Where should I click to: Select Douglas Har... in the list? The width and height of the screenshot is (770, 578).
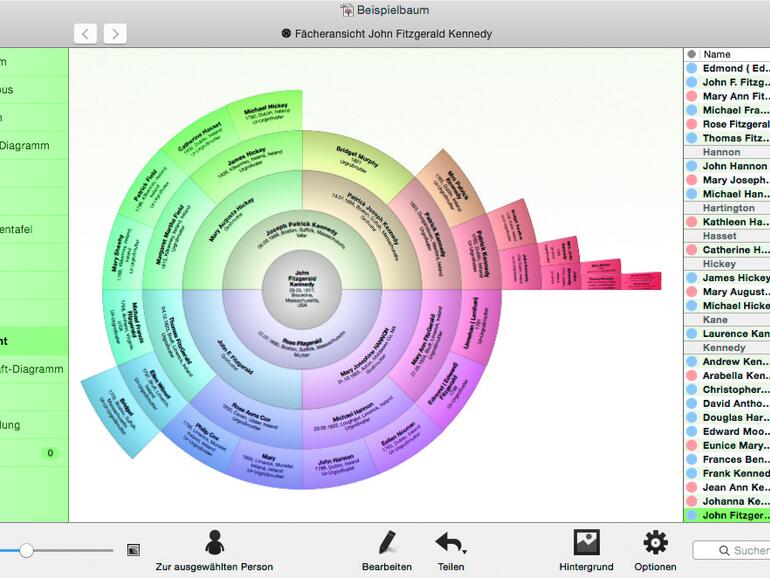(x=727, y=418)
